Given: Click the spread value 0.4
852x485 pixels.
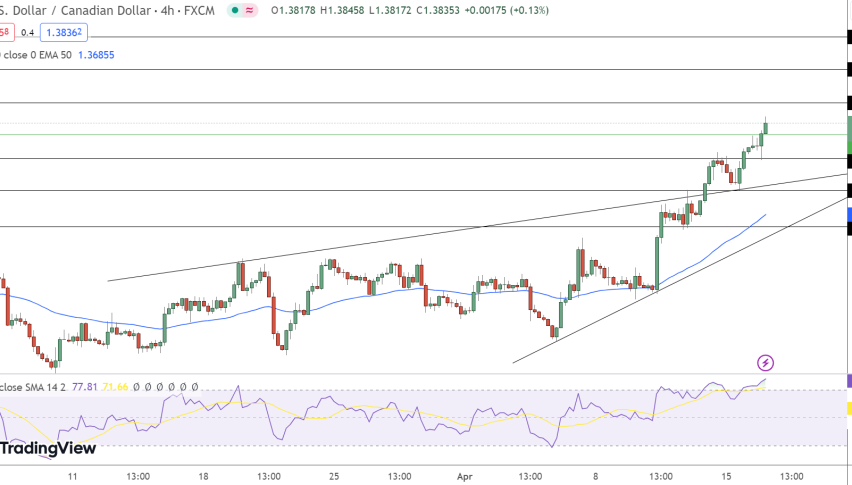Looking at the screenshot, I should pyautogui.click(x=27, y=33).
